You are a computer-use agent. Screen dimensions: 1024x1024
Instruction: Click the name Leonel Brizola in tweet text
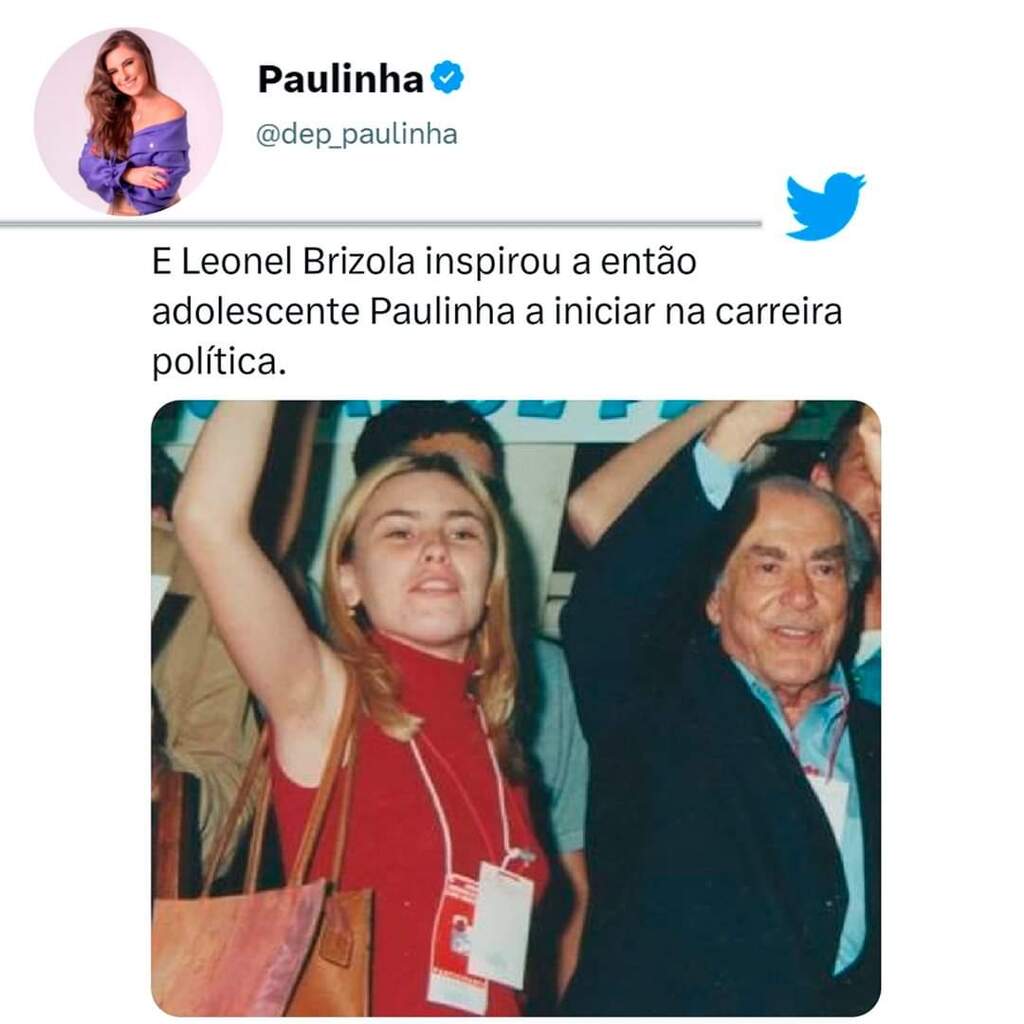point(298,261)
